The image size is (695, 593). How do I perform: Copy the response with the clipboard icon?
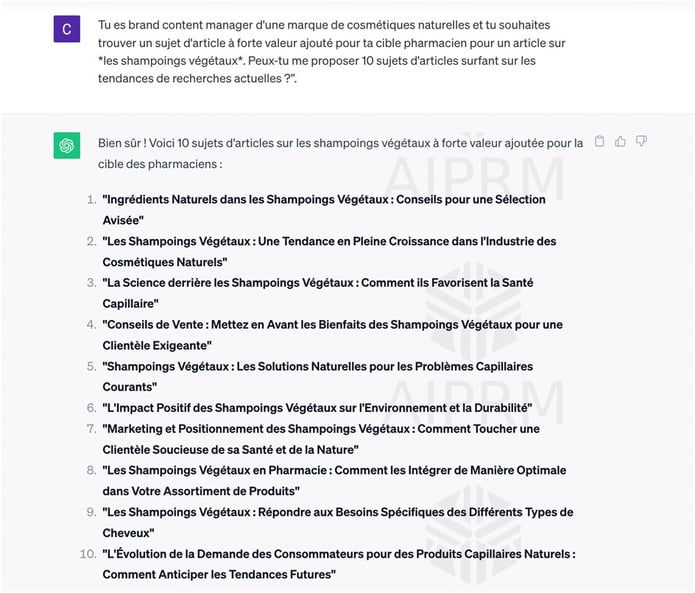pyautogui.click(x=599, y=141)
